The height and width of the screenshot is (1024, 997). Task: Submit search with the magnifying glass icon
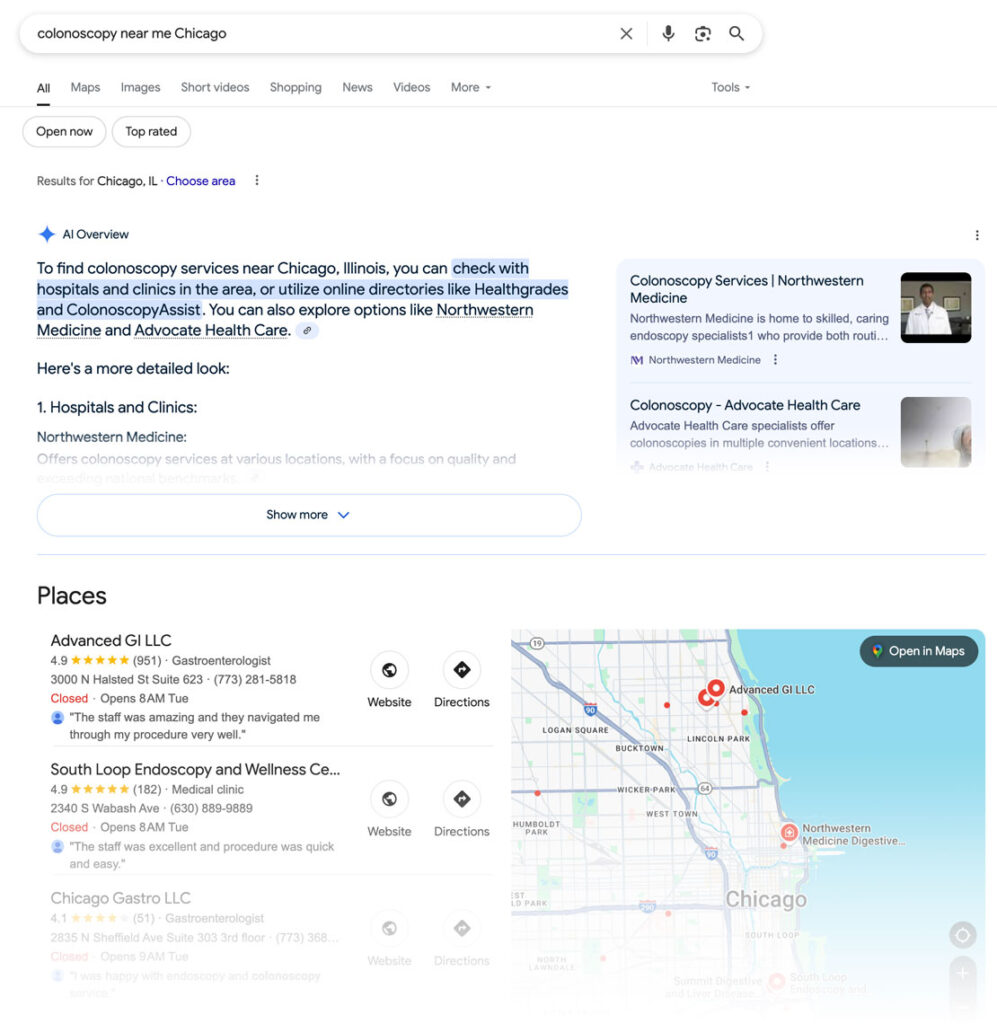tap(736, 33)
